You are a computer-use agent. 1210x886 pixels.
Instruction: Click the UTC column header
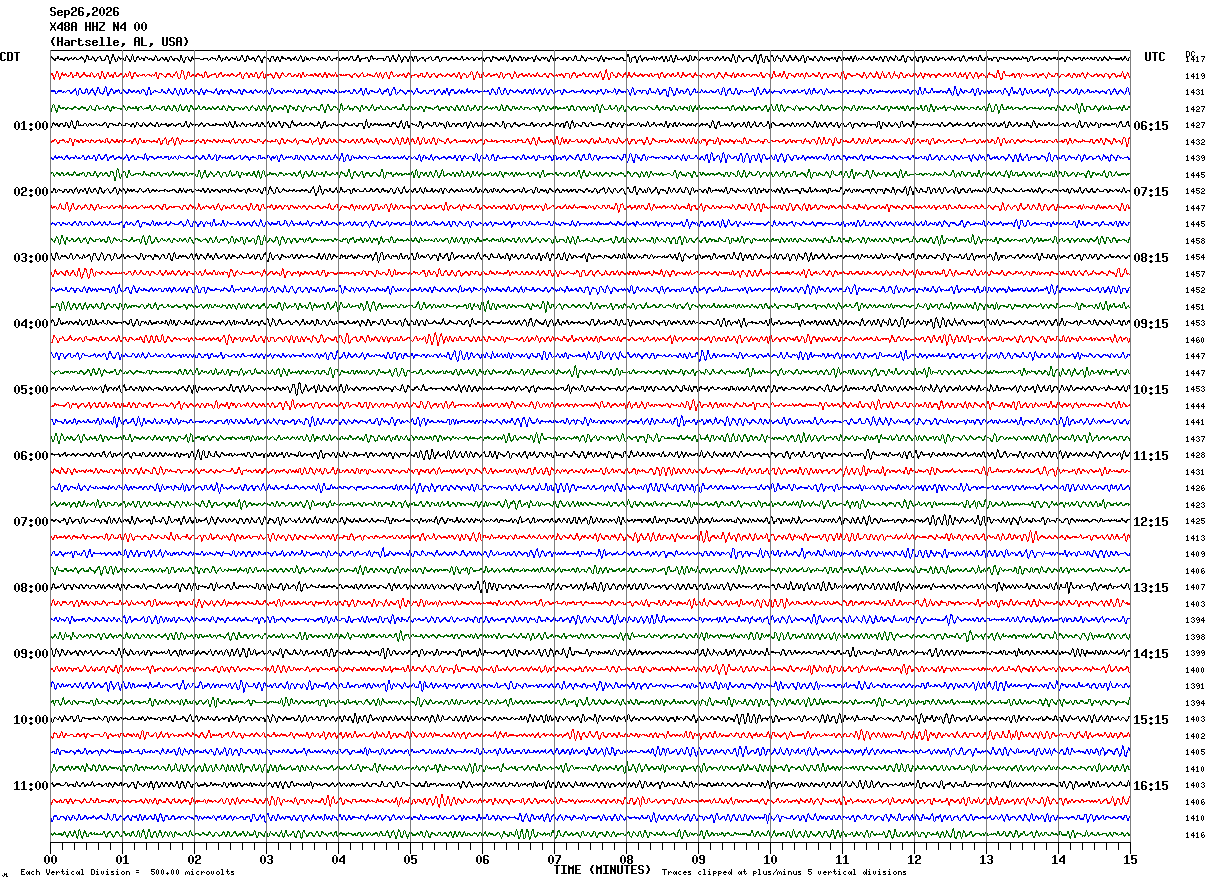point(1155,57)
